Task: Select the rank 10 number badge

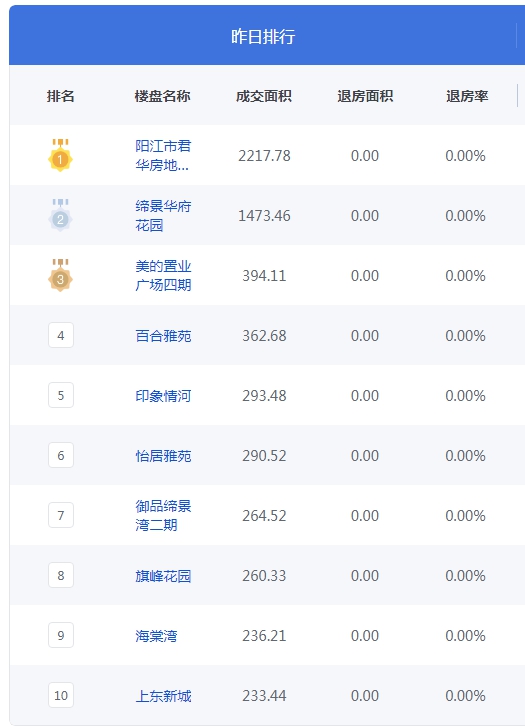Action: click(61, 695)
